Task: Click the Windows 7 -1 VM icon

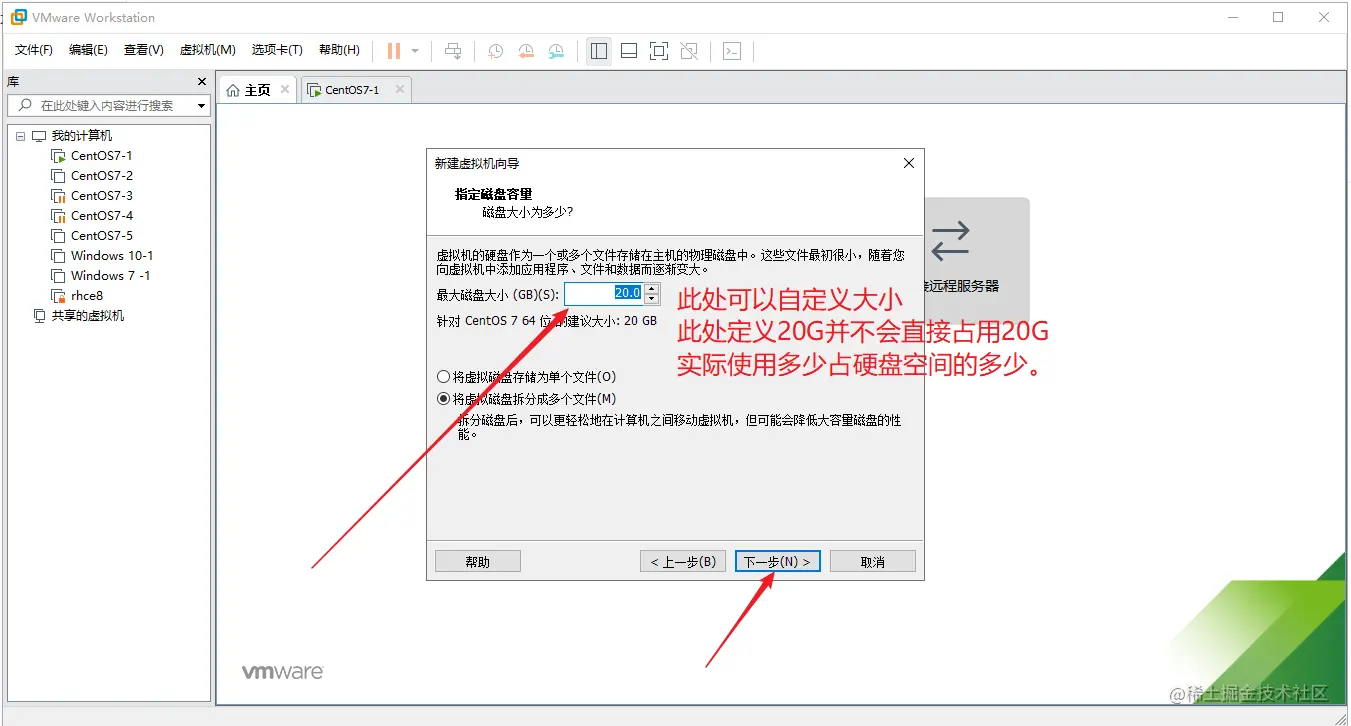Action: coord(57,276)
